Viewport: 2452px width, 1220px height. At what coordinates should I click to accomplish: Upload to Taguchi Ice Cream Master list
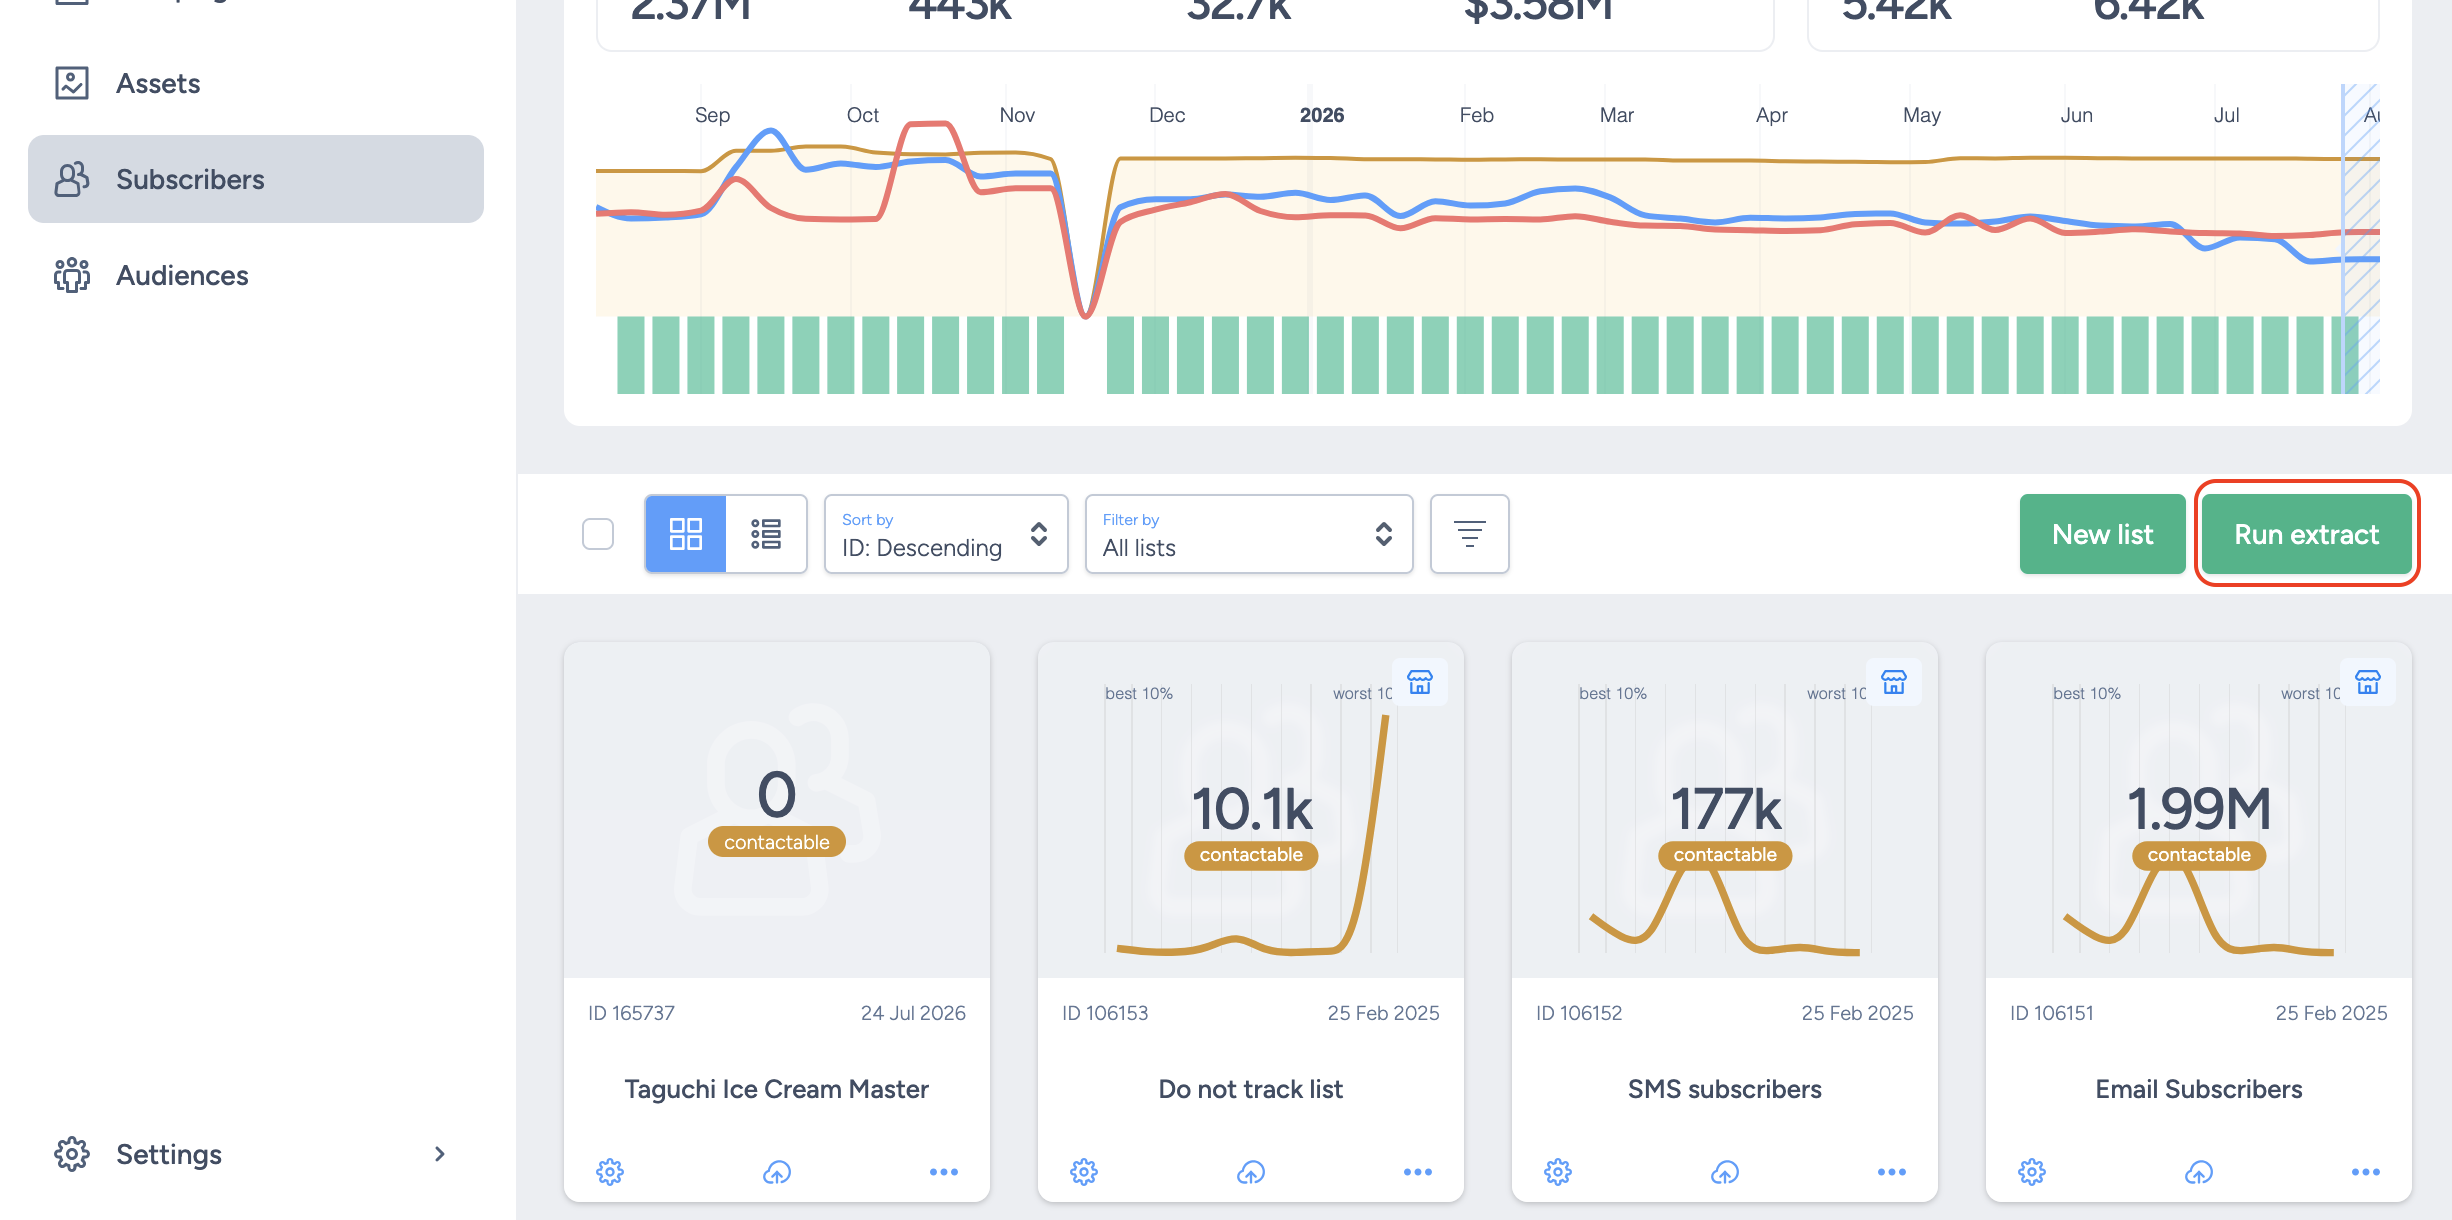pos(777,1172)
